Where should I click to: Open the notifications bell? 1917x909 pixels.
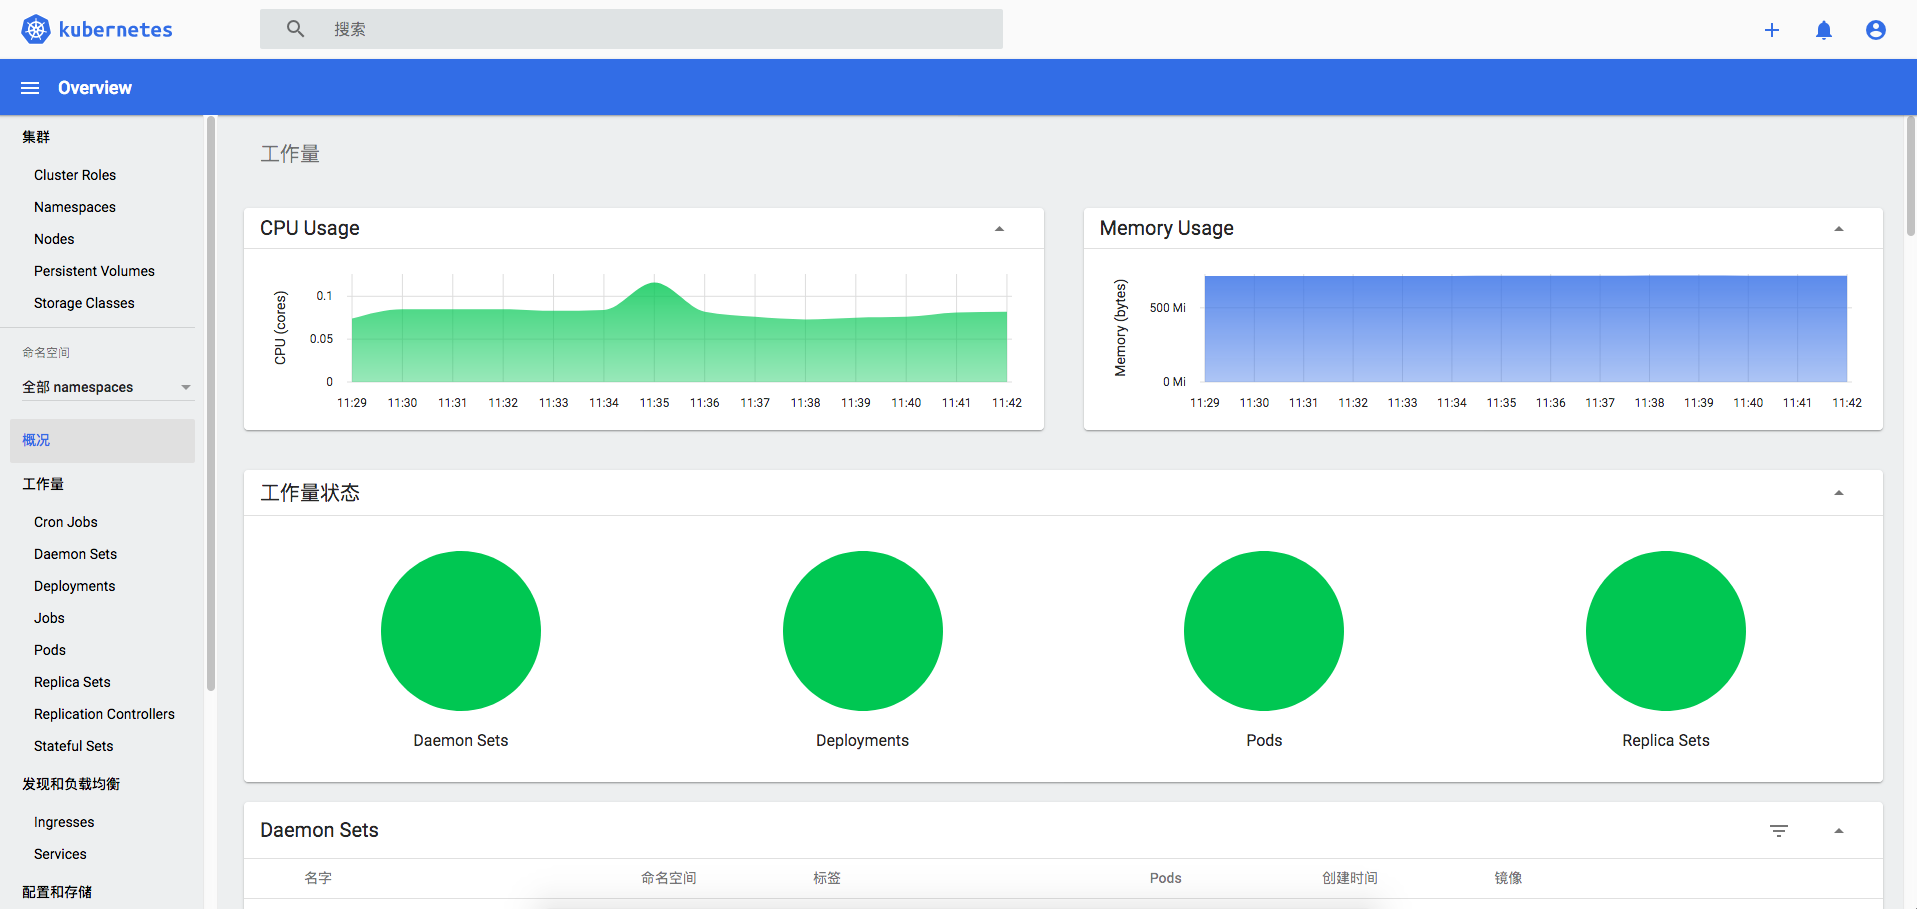[x=1823, y=29]
